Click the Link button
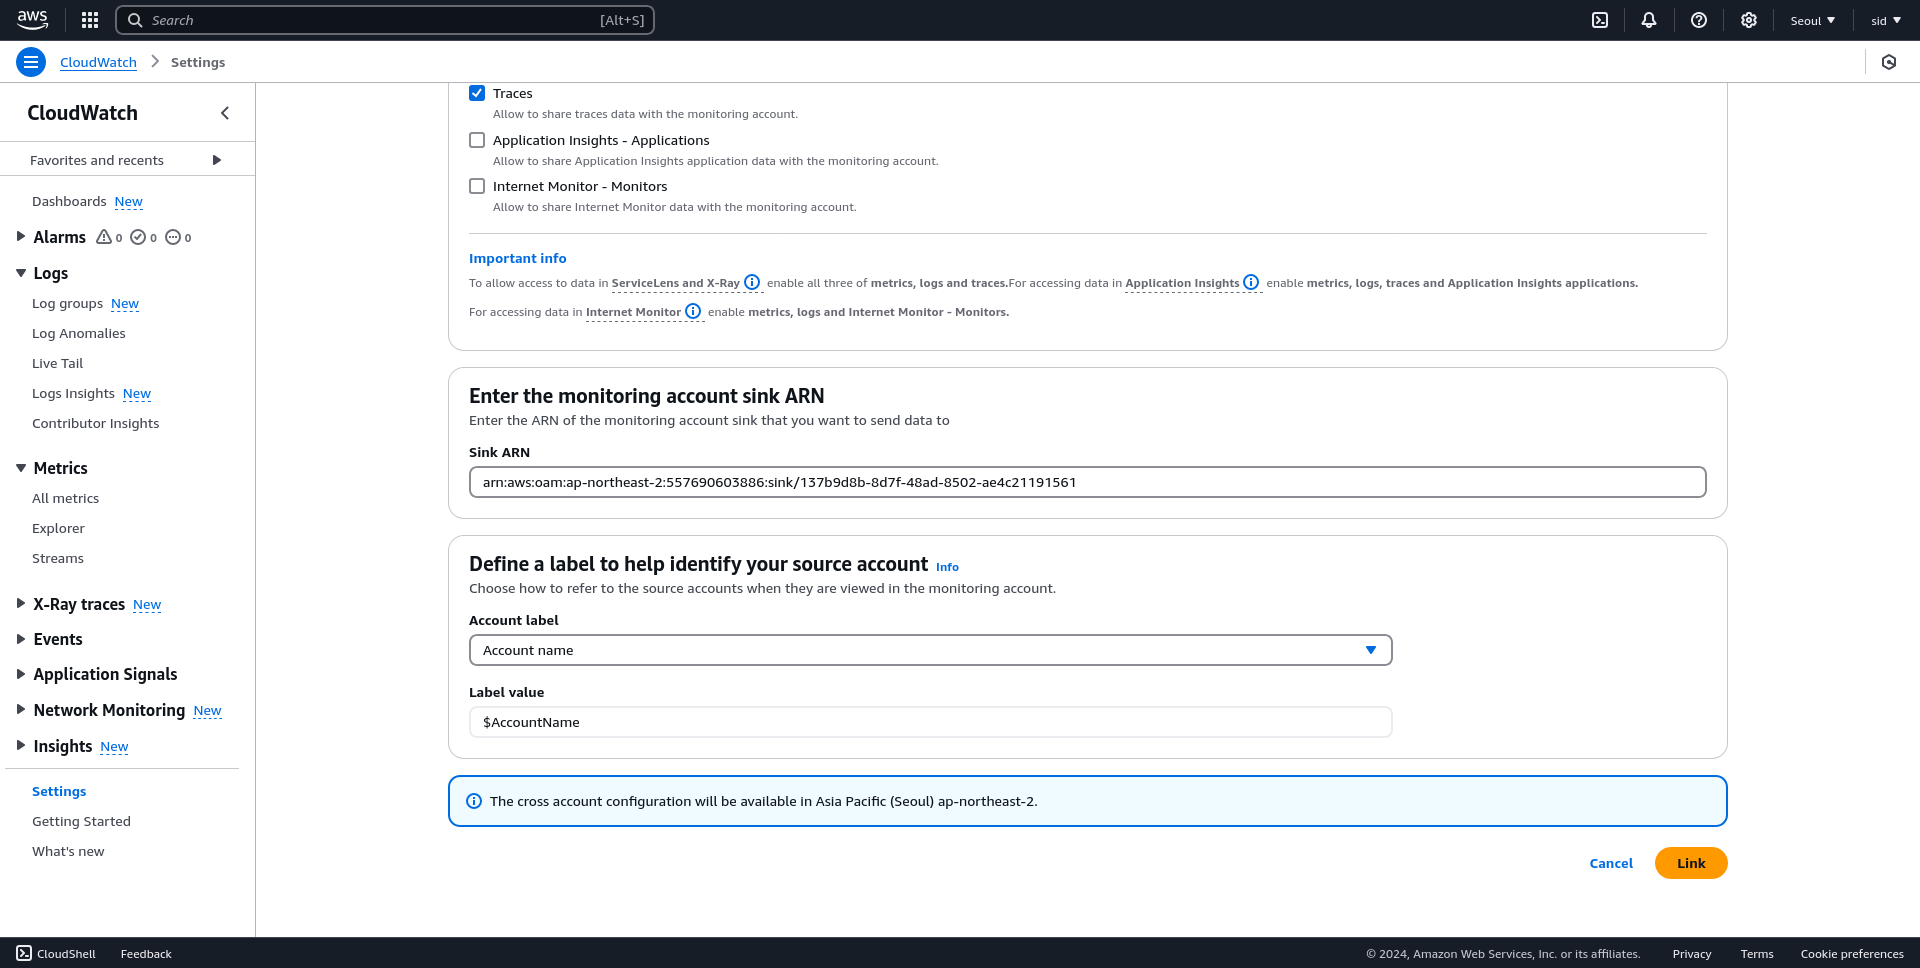This screenshot has height=968, width=1920. 1691,863
